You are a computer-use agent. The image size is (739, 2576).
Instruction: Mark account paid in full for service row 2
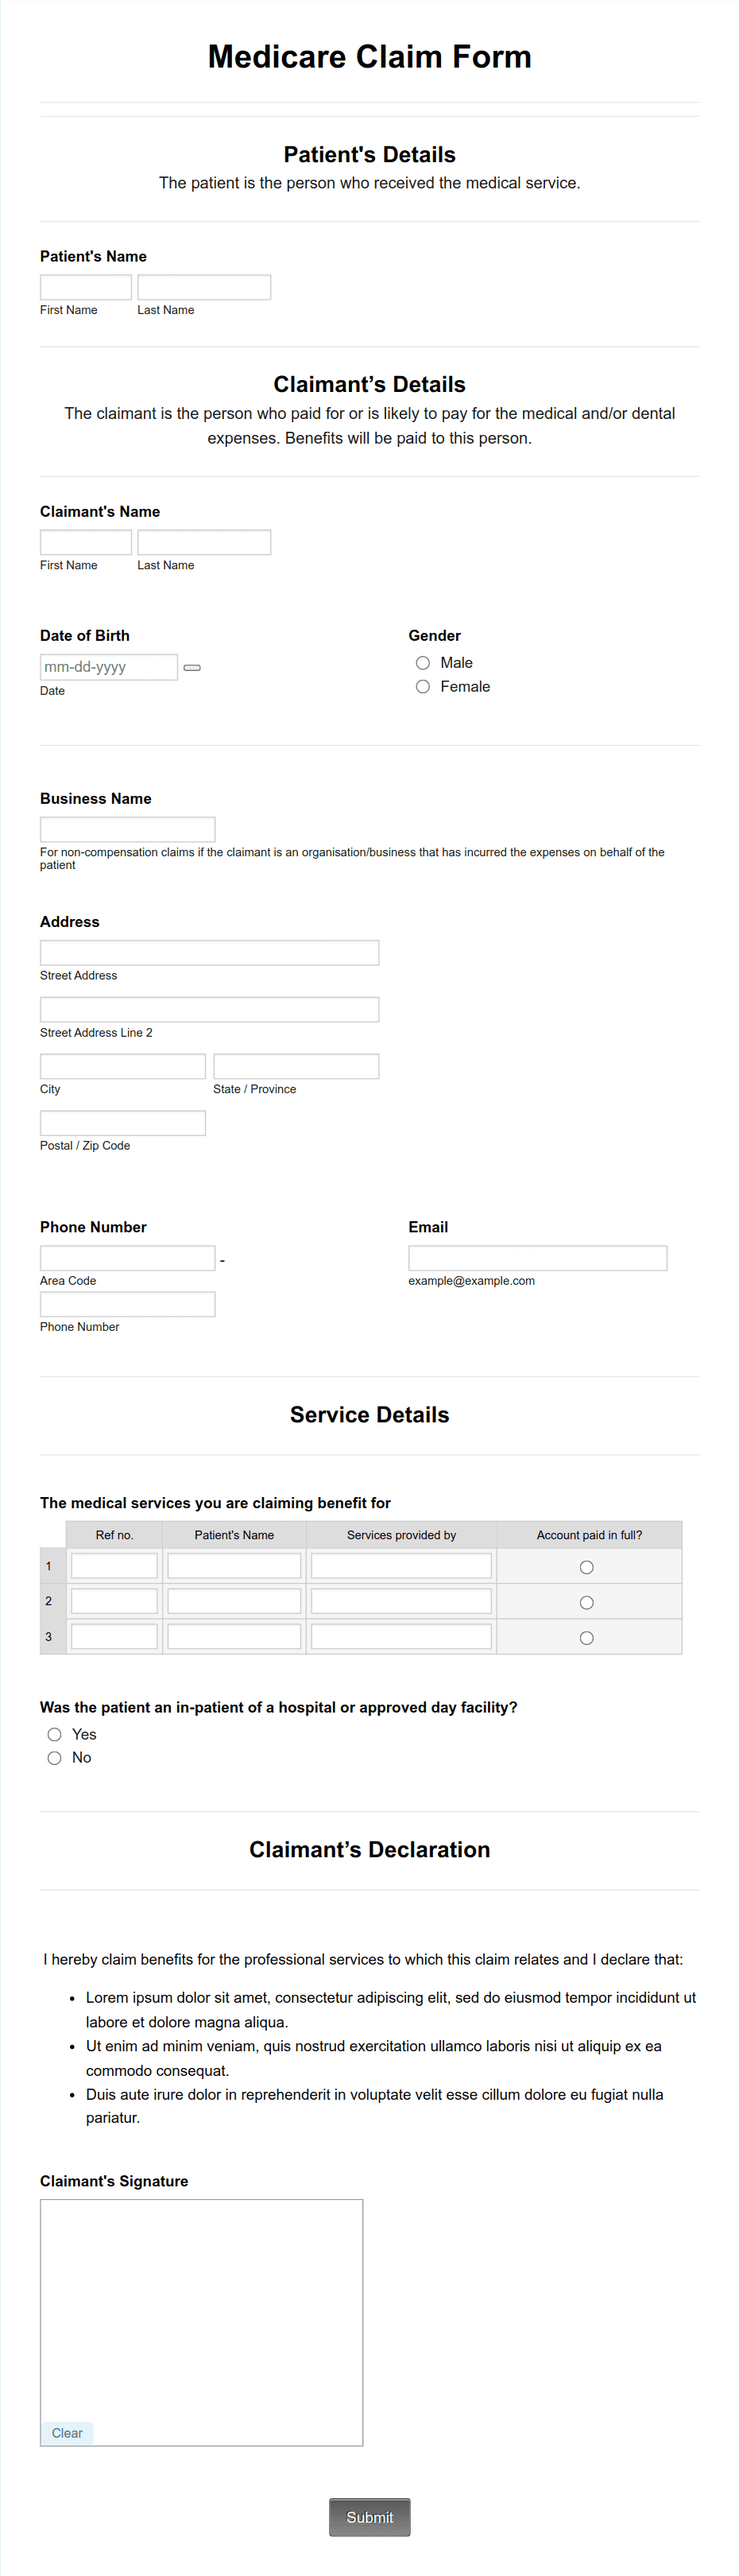587,1602
